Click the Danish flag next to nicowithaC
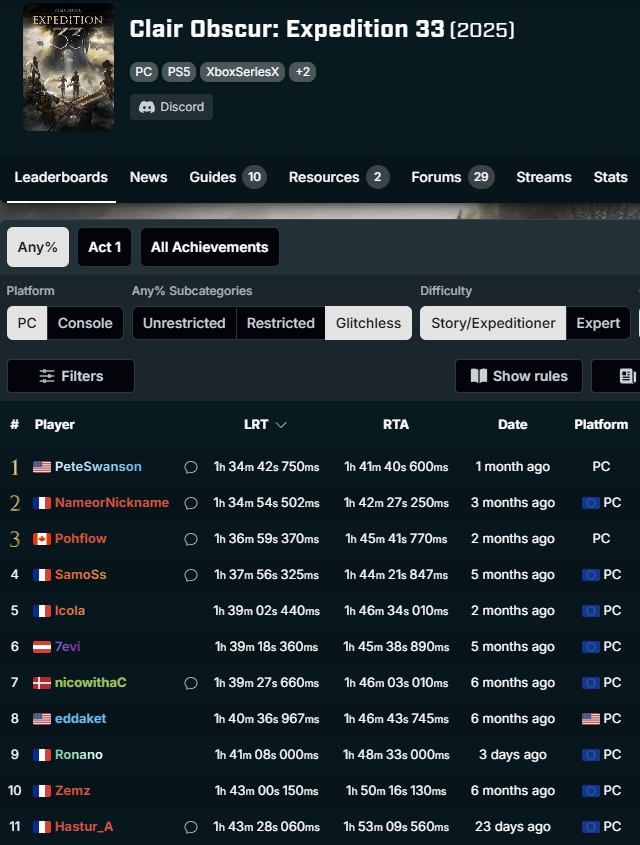Screen dimensions: 640x845 pos(42,683)
